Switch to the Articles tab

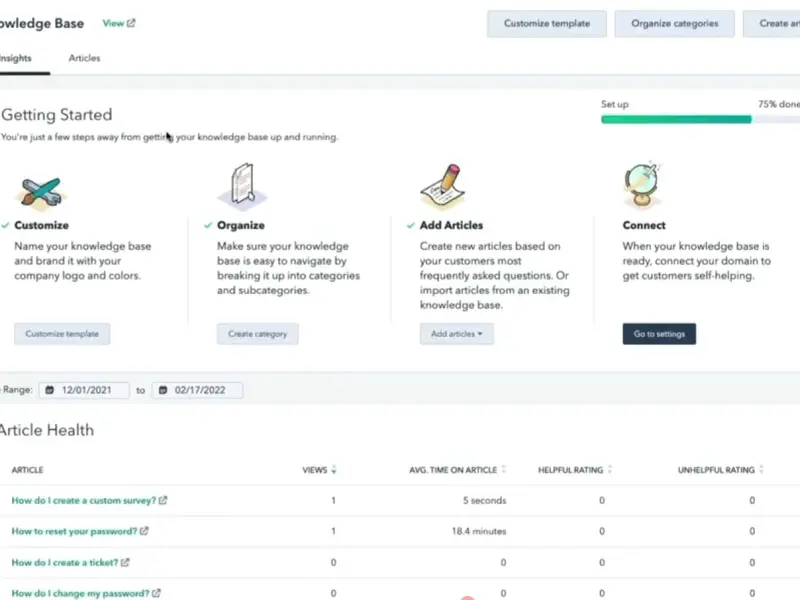84,58
